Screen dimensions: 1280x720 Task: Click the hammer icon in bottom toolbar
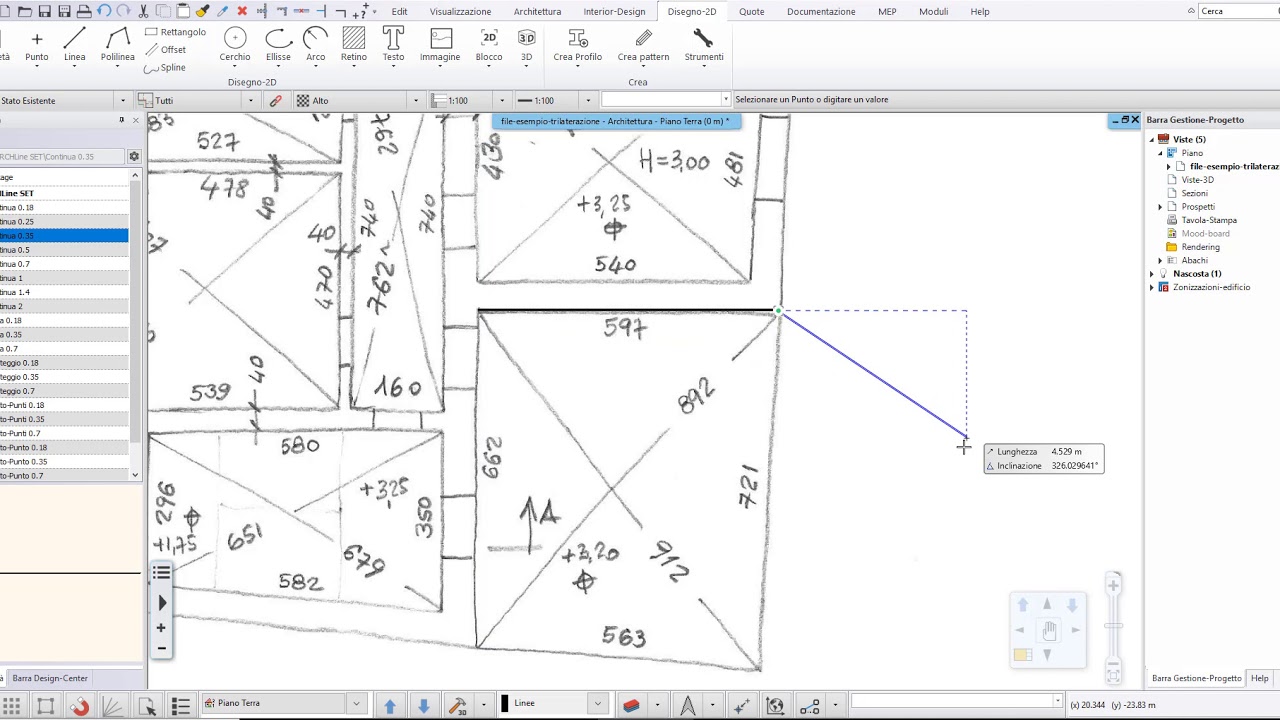coord(458,705)
